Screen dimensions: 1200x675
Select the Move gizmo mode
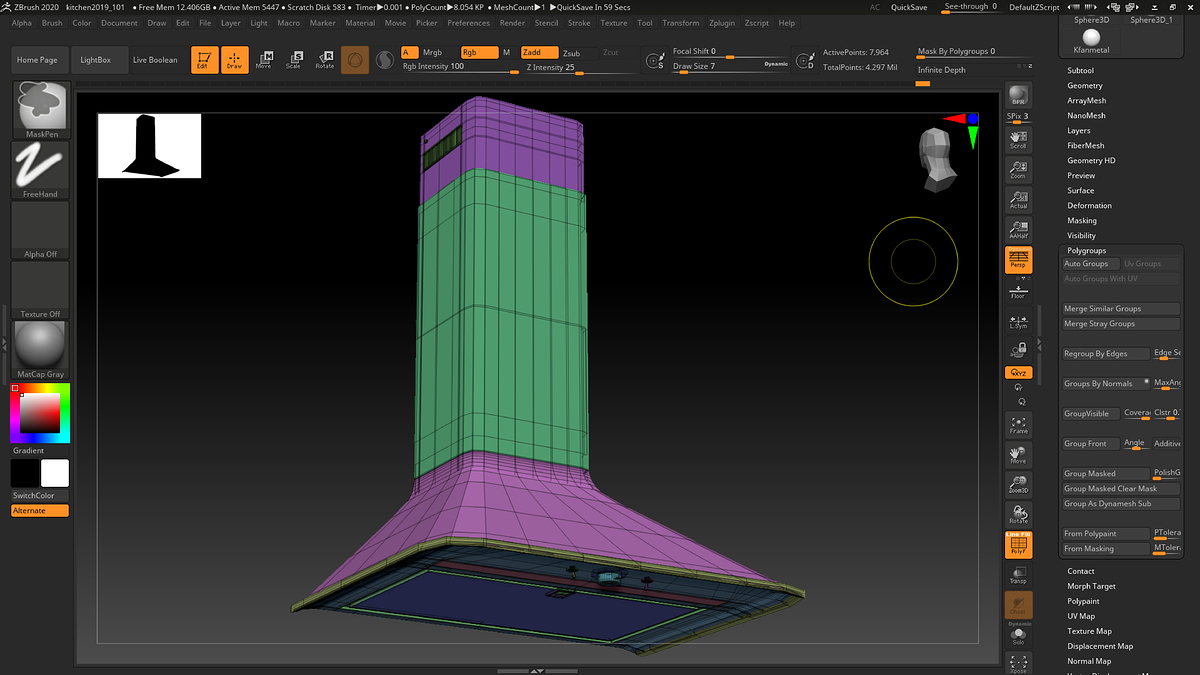click(x=264, y=60)
